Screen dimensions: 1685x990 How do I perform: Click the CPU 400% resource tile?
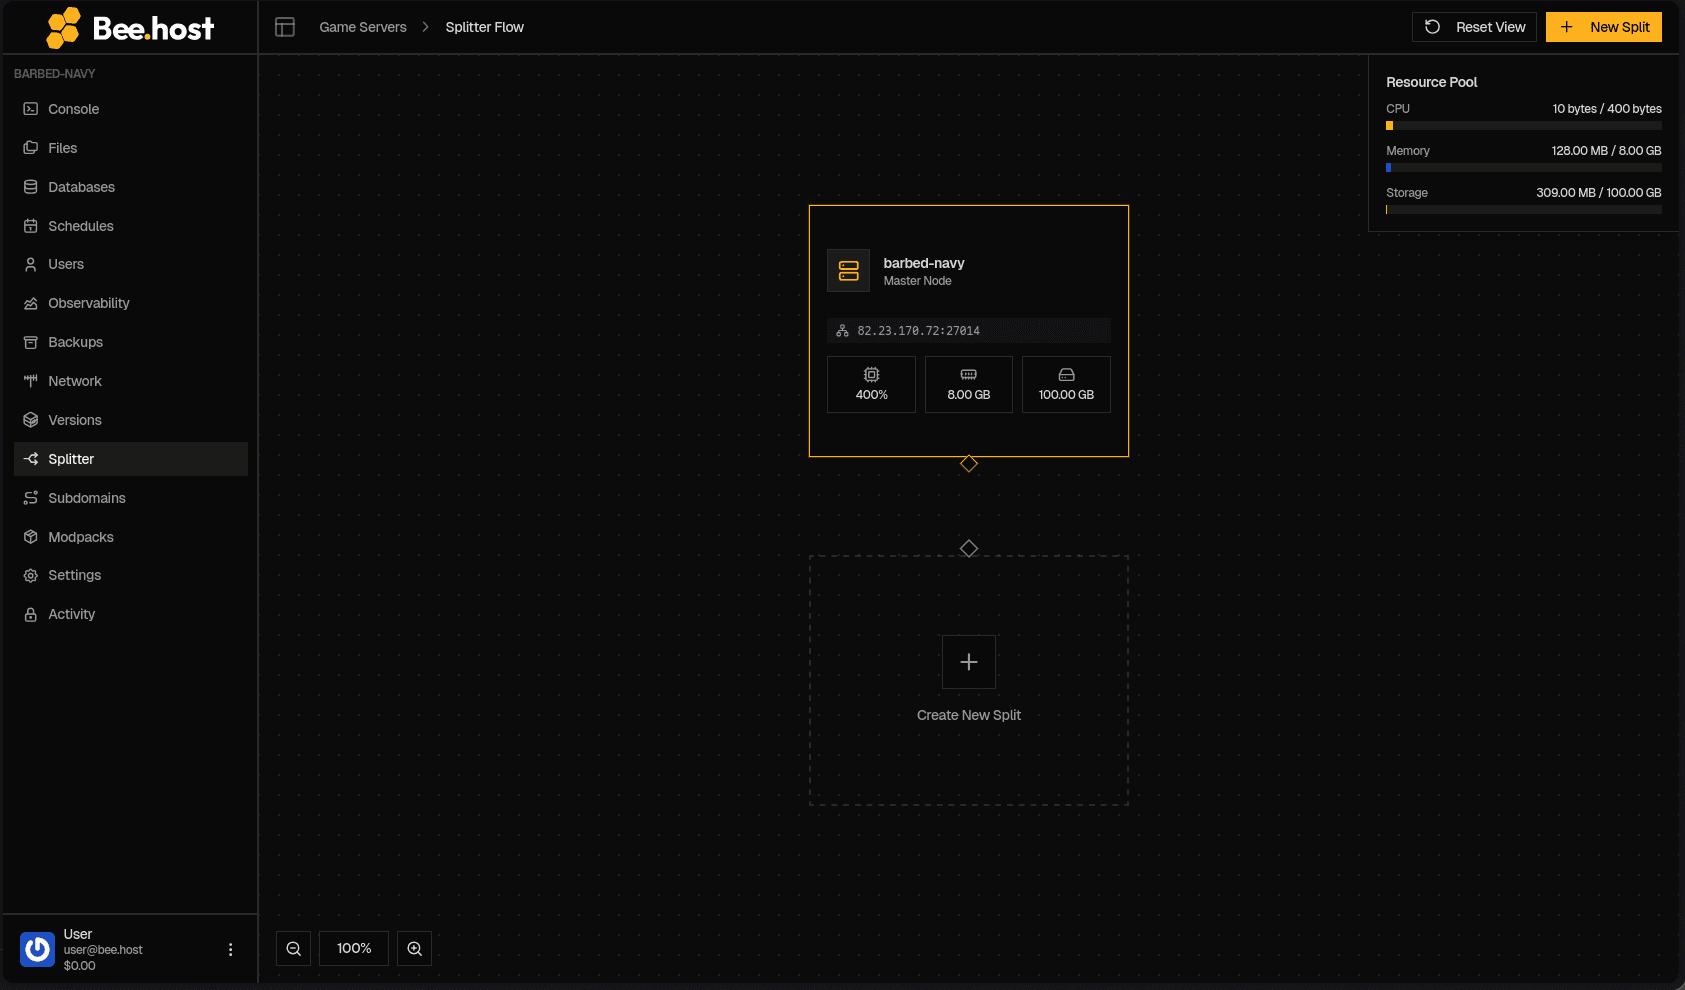click(871, 384)
